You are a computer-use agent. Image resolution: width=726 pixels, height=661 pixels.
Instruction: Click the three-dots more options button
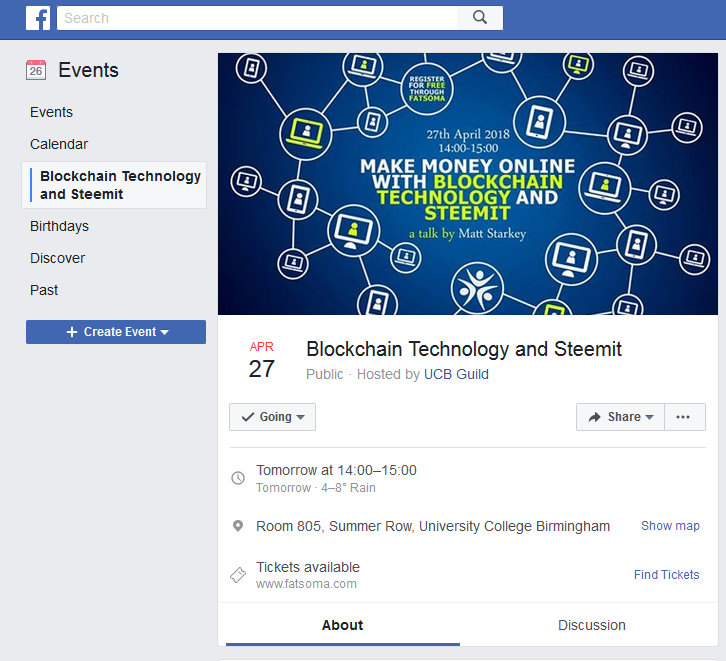[685, 417]
